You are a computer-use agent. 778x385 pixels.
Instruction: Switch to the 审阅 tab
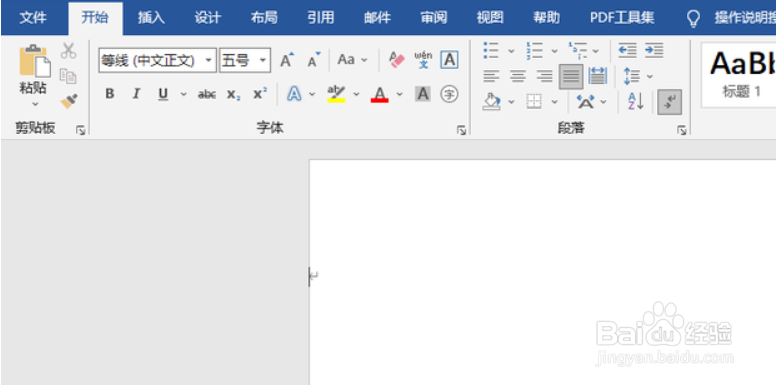click(434, 18)
